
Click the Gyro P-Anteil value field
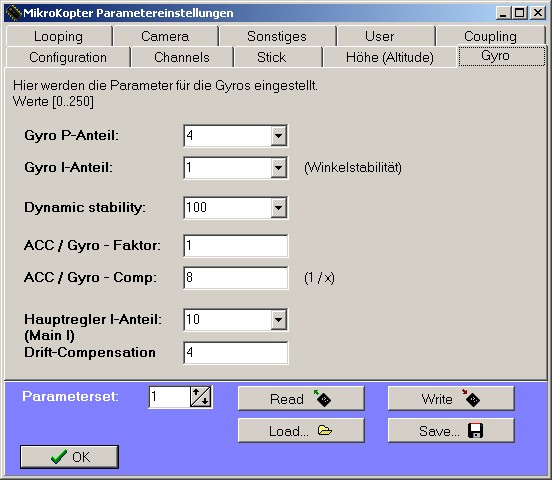(x=227, y=136)
